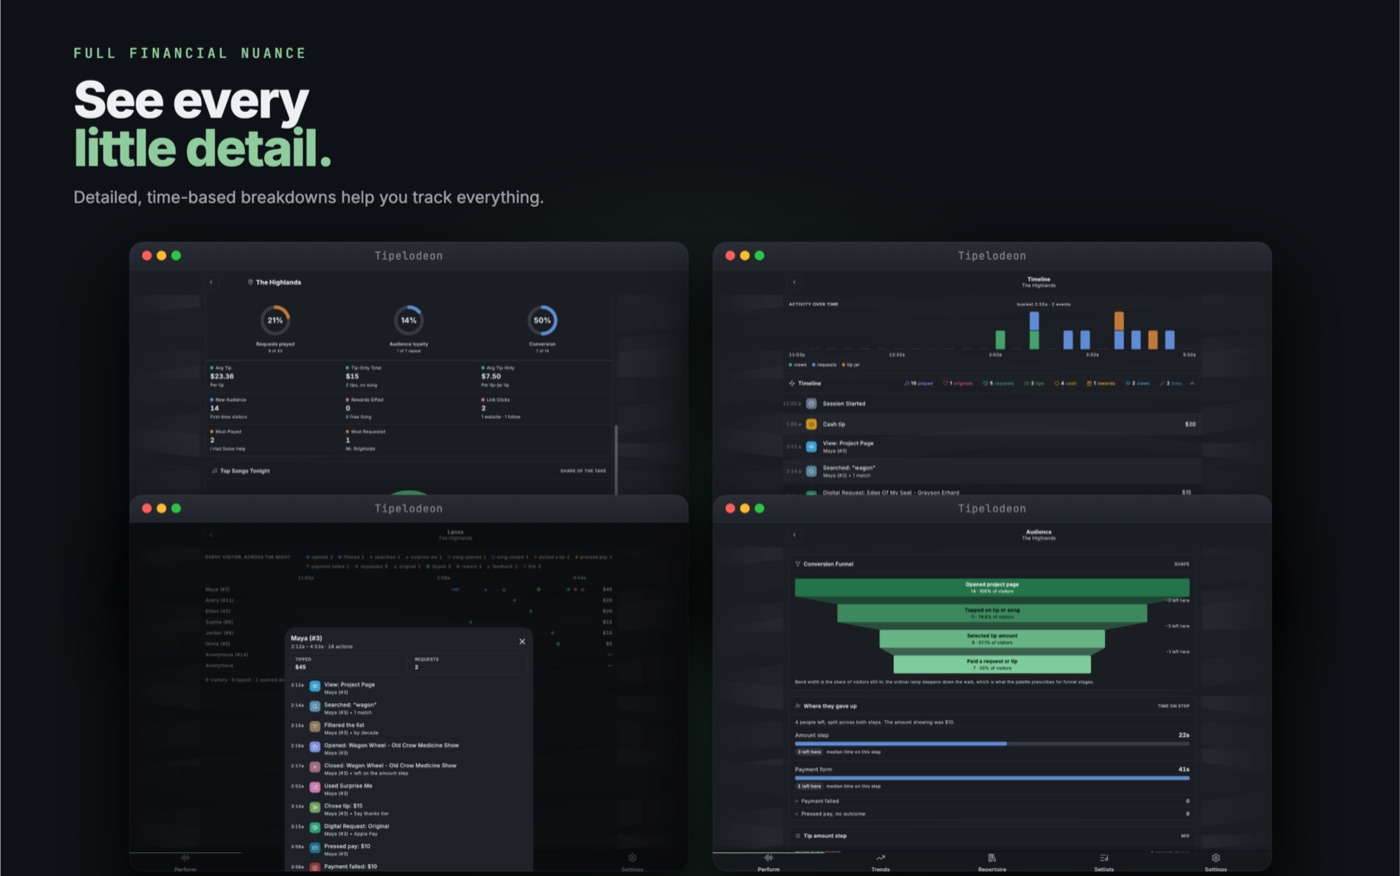Open the Repertoire tab

(x=992, y=862)
